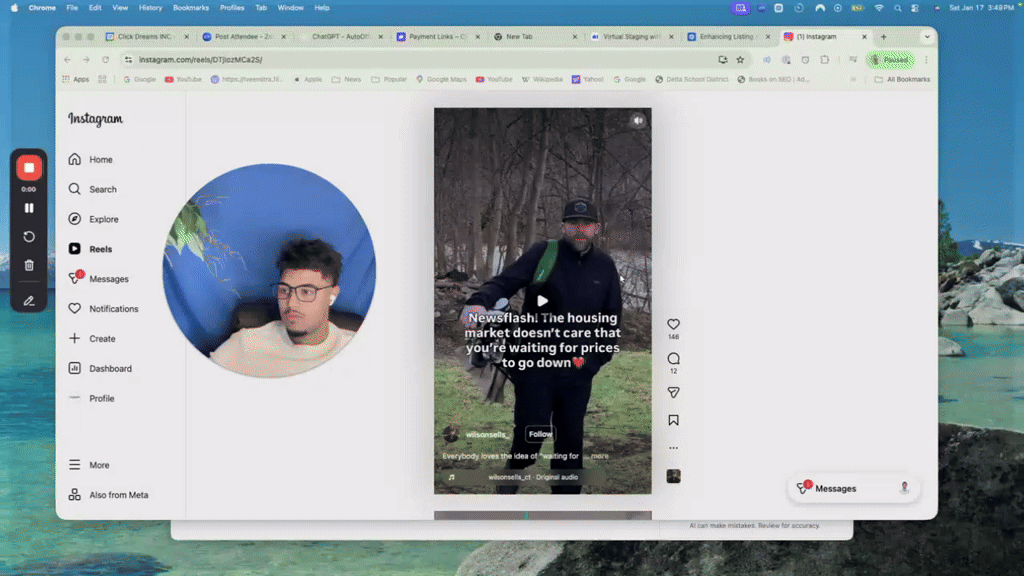The width and height of the screenshot is (1024, 576).
Task: Click the Instagram logo
Action: click(x=95, y=119)
